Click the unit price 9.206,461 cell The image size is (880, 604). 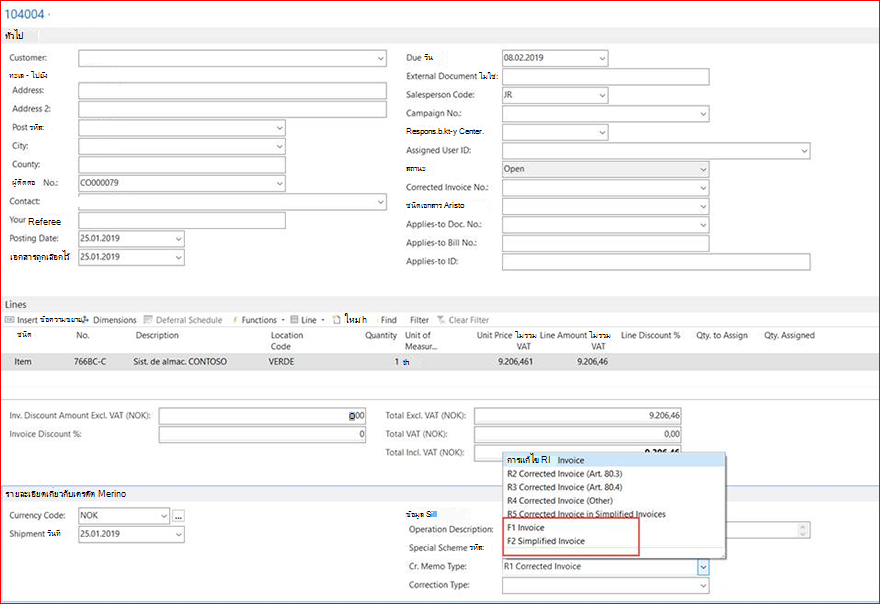515,362
